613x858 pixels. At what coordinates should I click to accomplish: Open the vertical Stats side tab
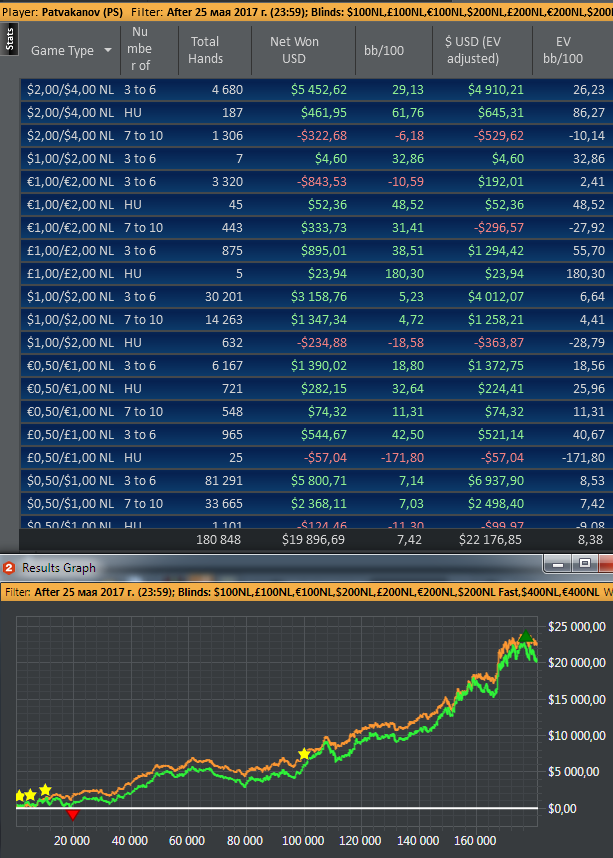(x=9, y=39)
